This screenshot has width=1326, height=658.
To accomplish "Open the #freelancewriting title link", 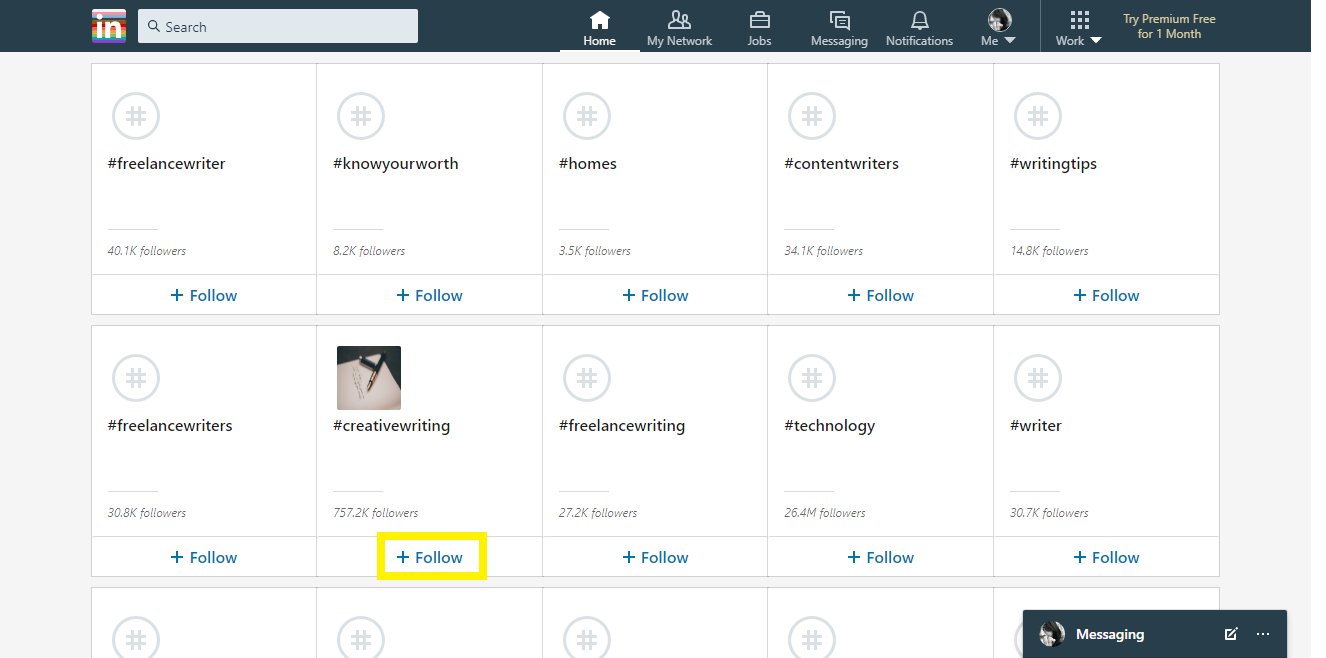I will coord(621,426).
